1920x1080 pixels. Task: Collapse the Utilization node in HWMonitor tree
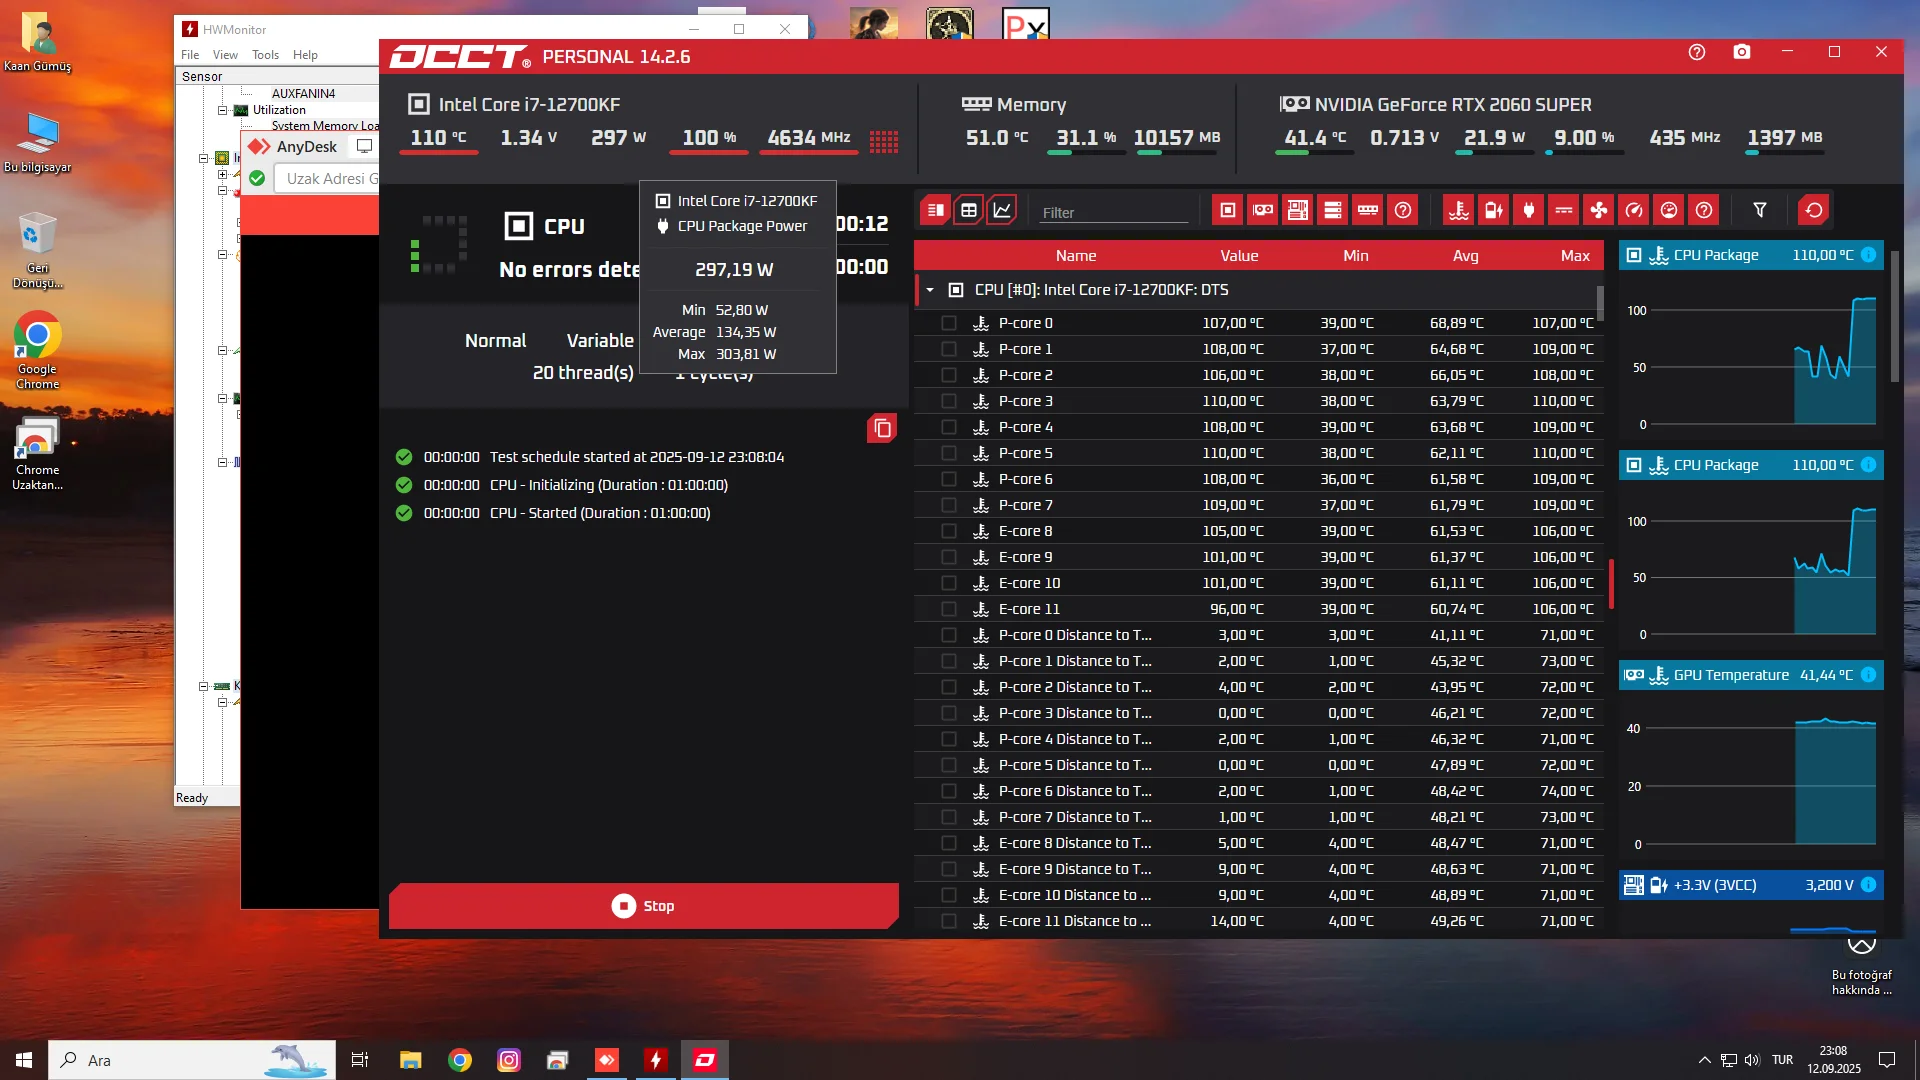pos(223,110)
